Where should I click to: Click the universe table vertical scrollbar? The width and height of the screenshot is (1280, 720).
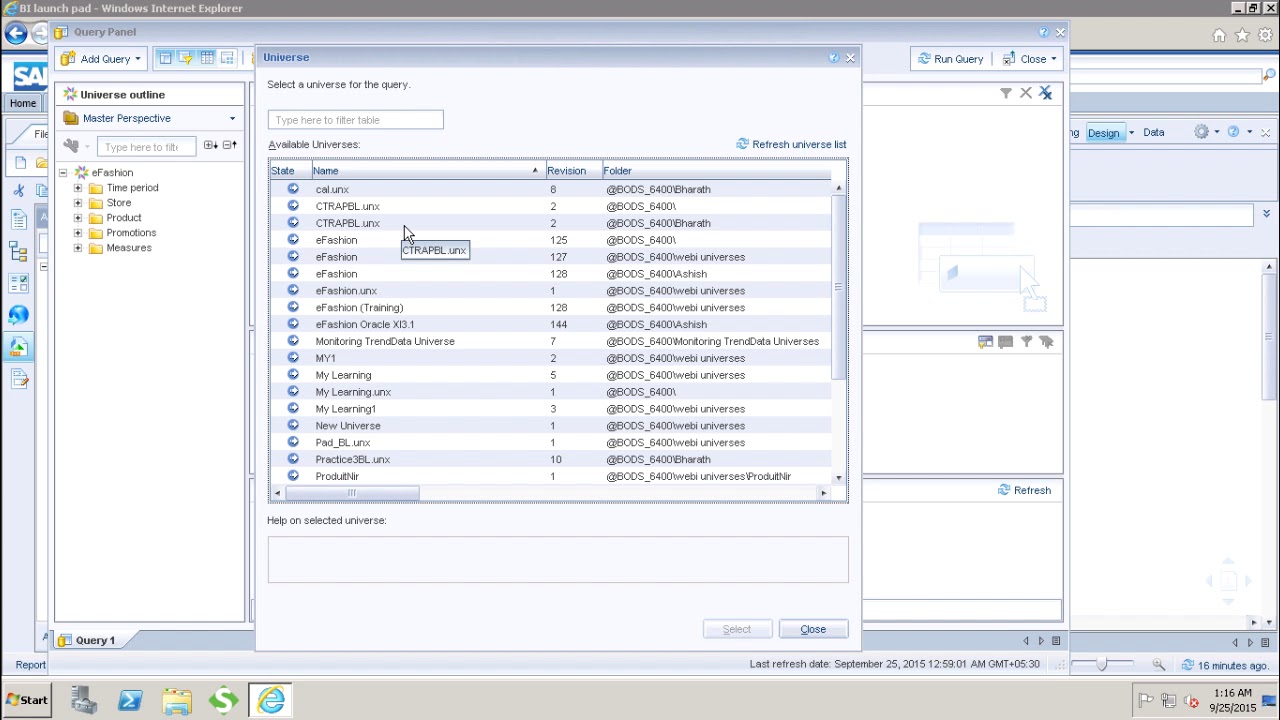[838, 288]
